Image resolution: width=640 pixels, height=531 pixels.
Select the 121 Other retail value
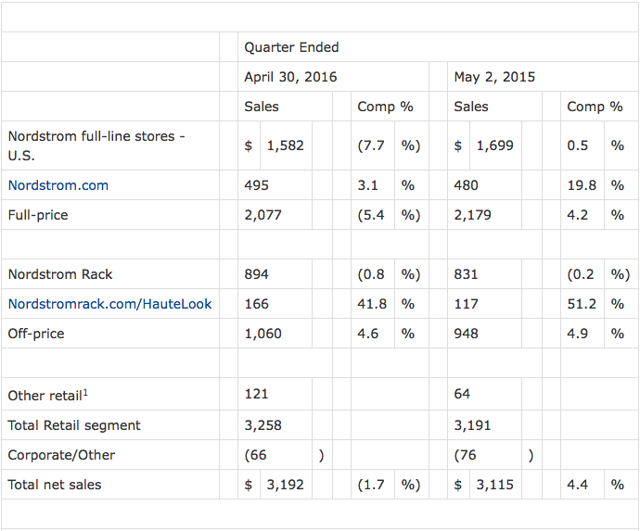(256, 394)
